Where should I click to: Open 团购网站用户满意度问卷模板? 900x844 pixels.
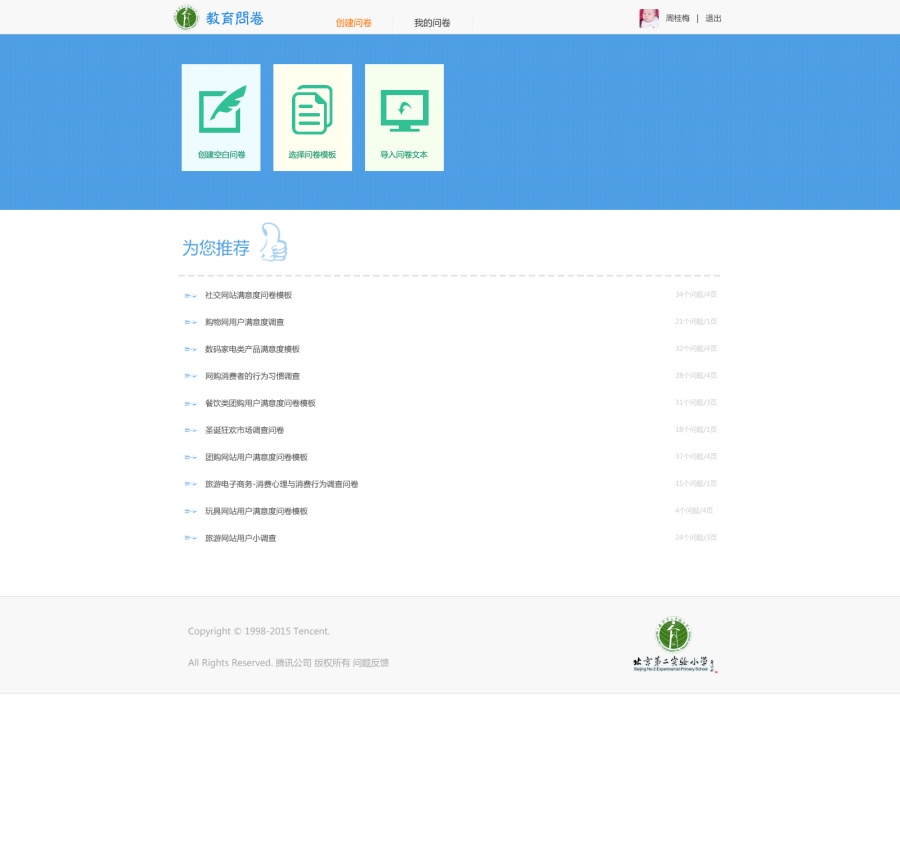point(257,457)
